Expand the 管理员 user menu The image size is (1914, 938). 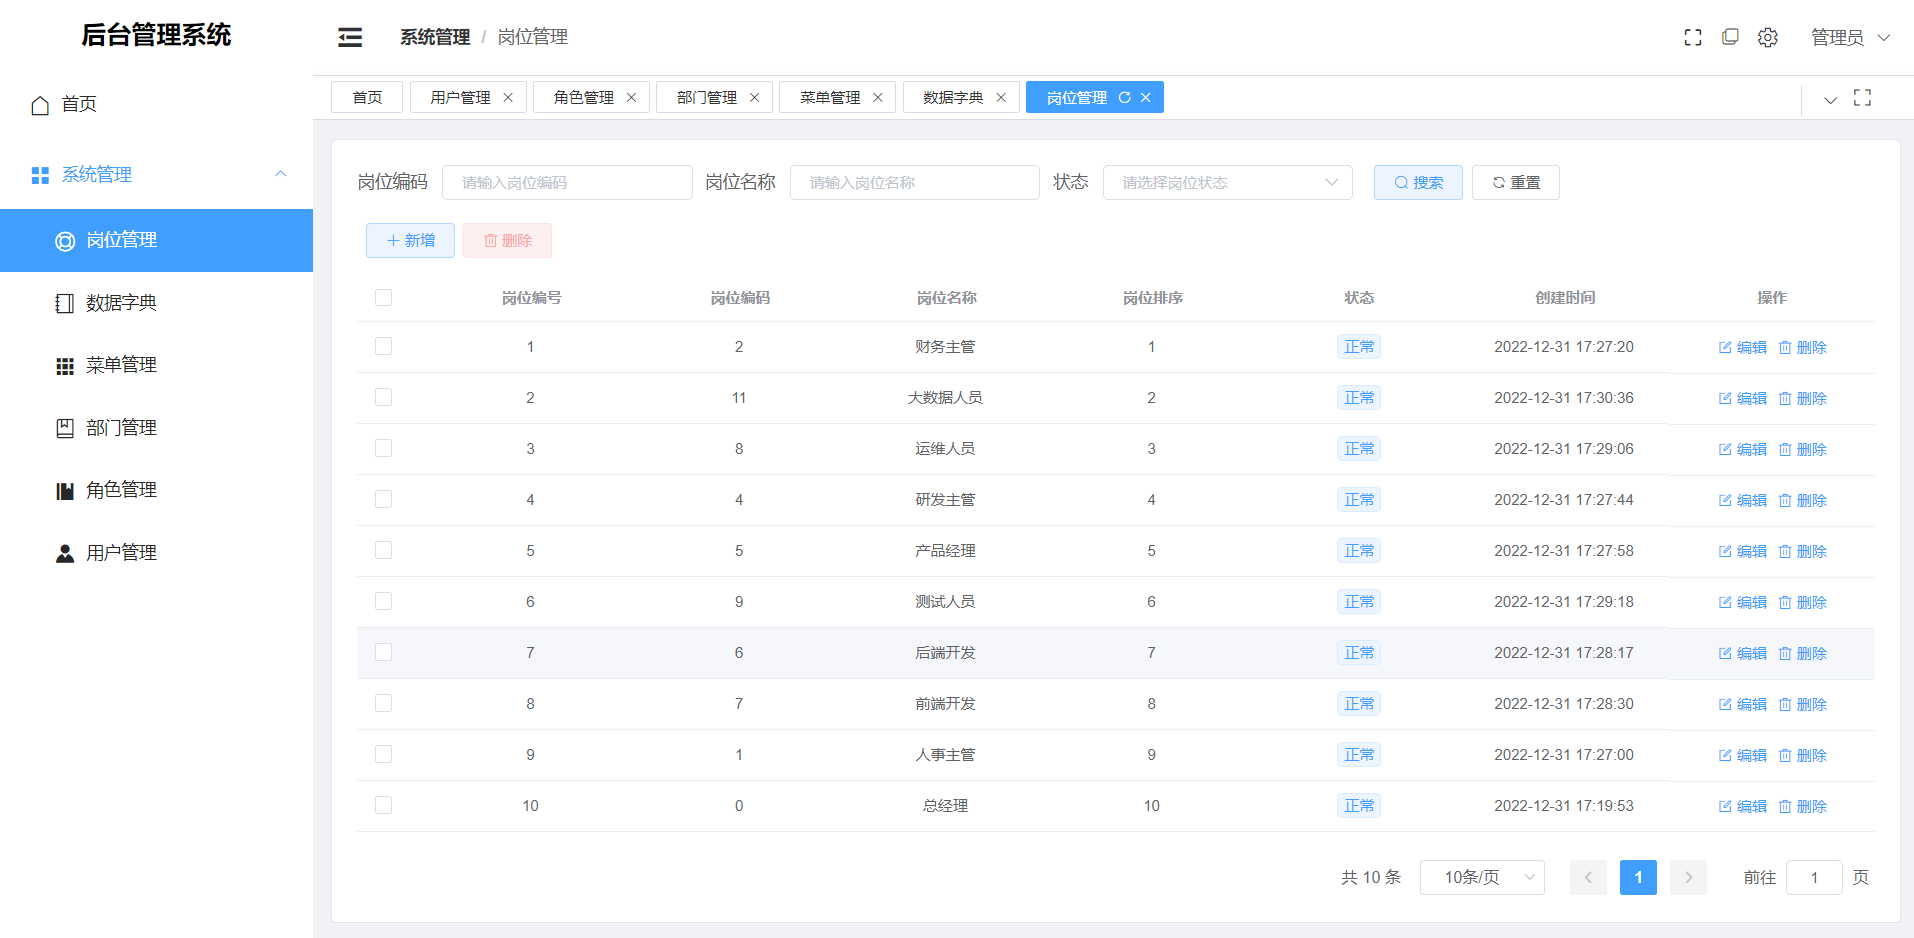click(x=1850, y=37)
